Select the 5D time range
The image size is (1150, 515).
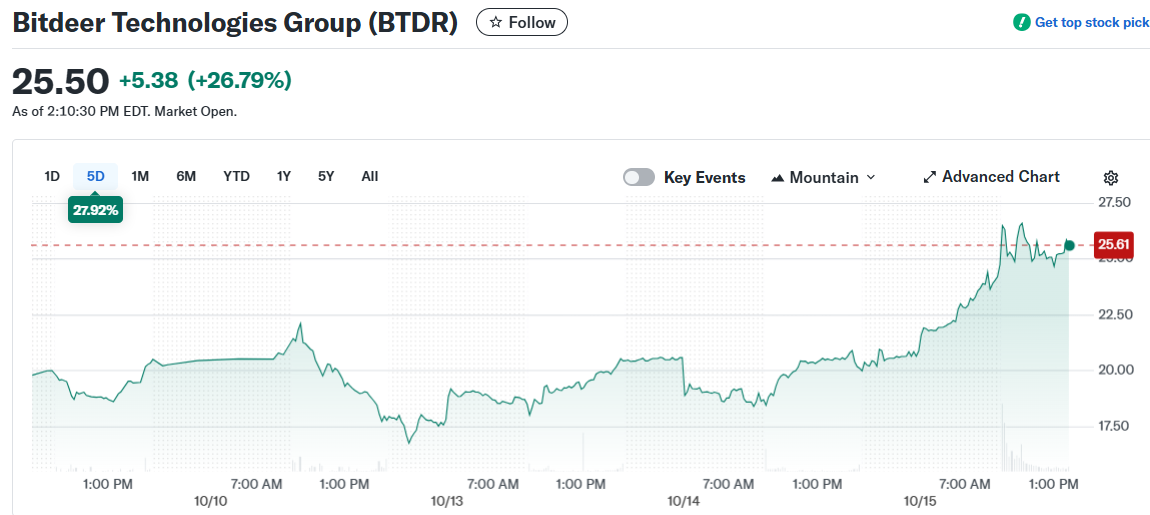pyautogui.click(x=95, y=176)
